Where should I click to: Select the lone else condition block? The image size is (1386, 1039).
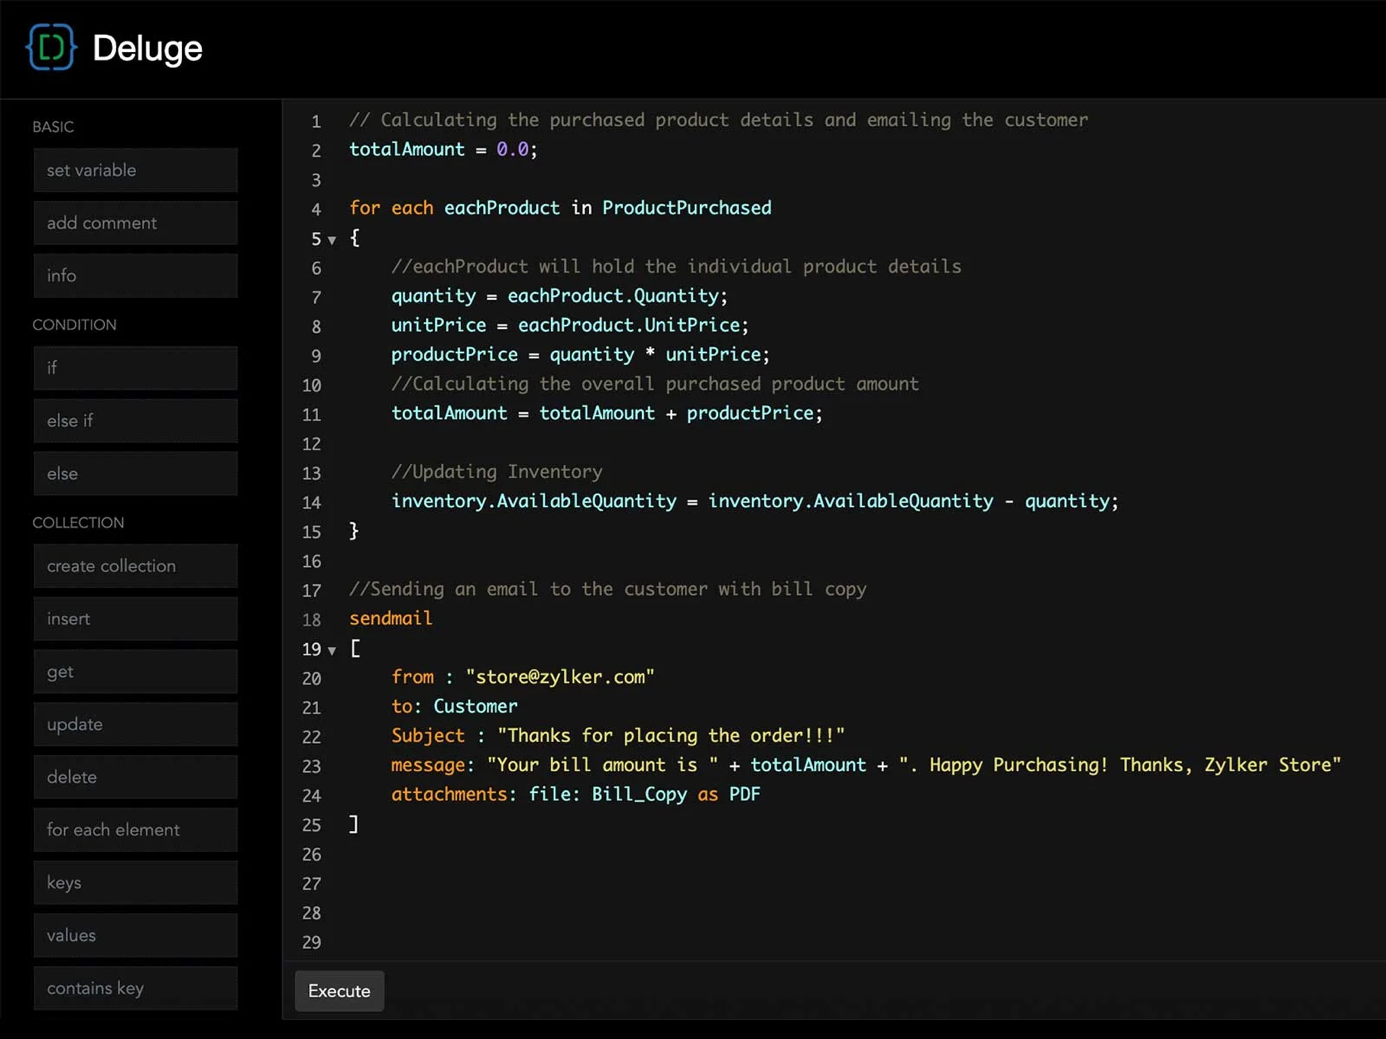(x=135, y=474)
